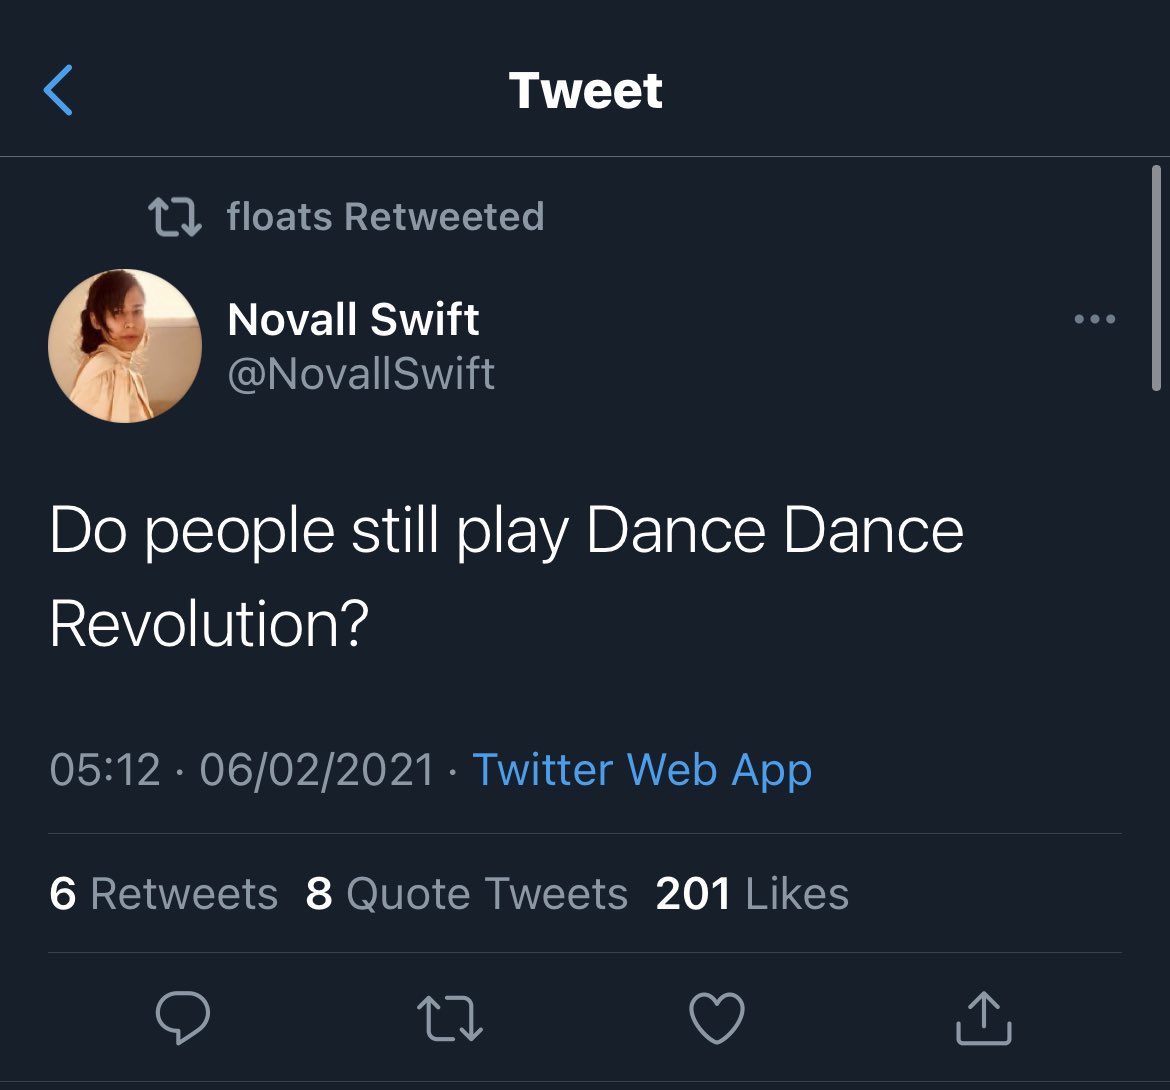
Task: Open the three-dot more options menu
Action: [1094, 320]
